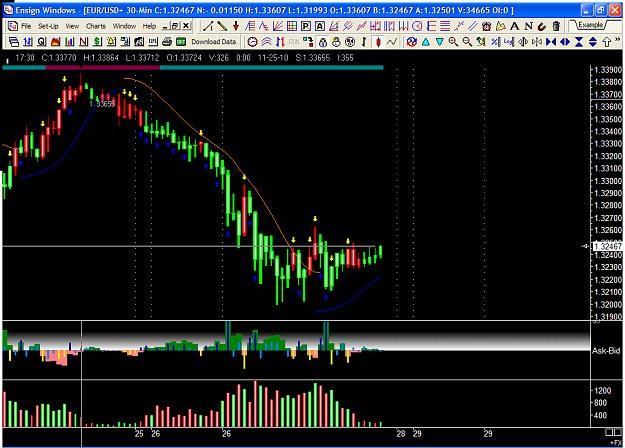
Task: Open the yellow bell alerts icon
Action: point(111,41)
